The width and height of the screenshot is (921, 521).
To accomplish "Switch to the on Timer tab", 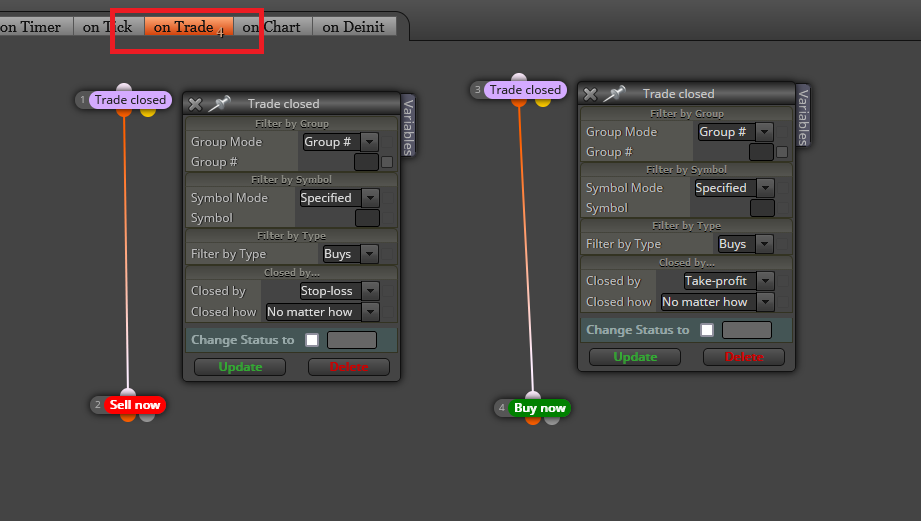I will pos(34,27).
